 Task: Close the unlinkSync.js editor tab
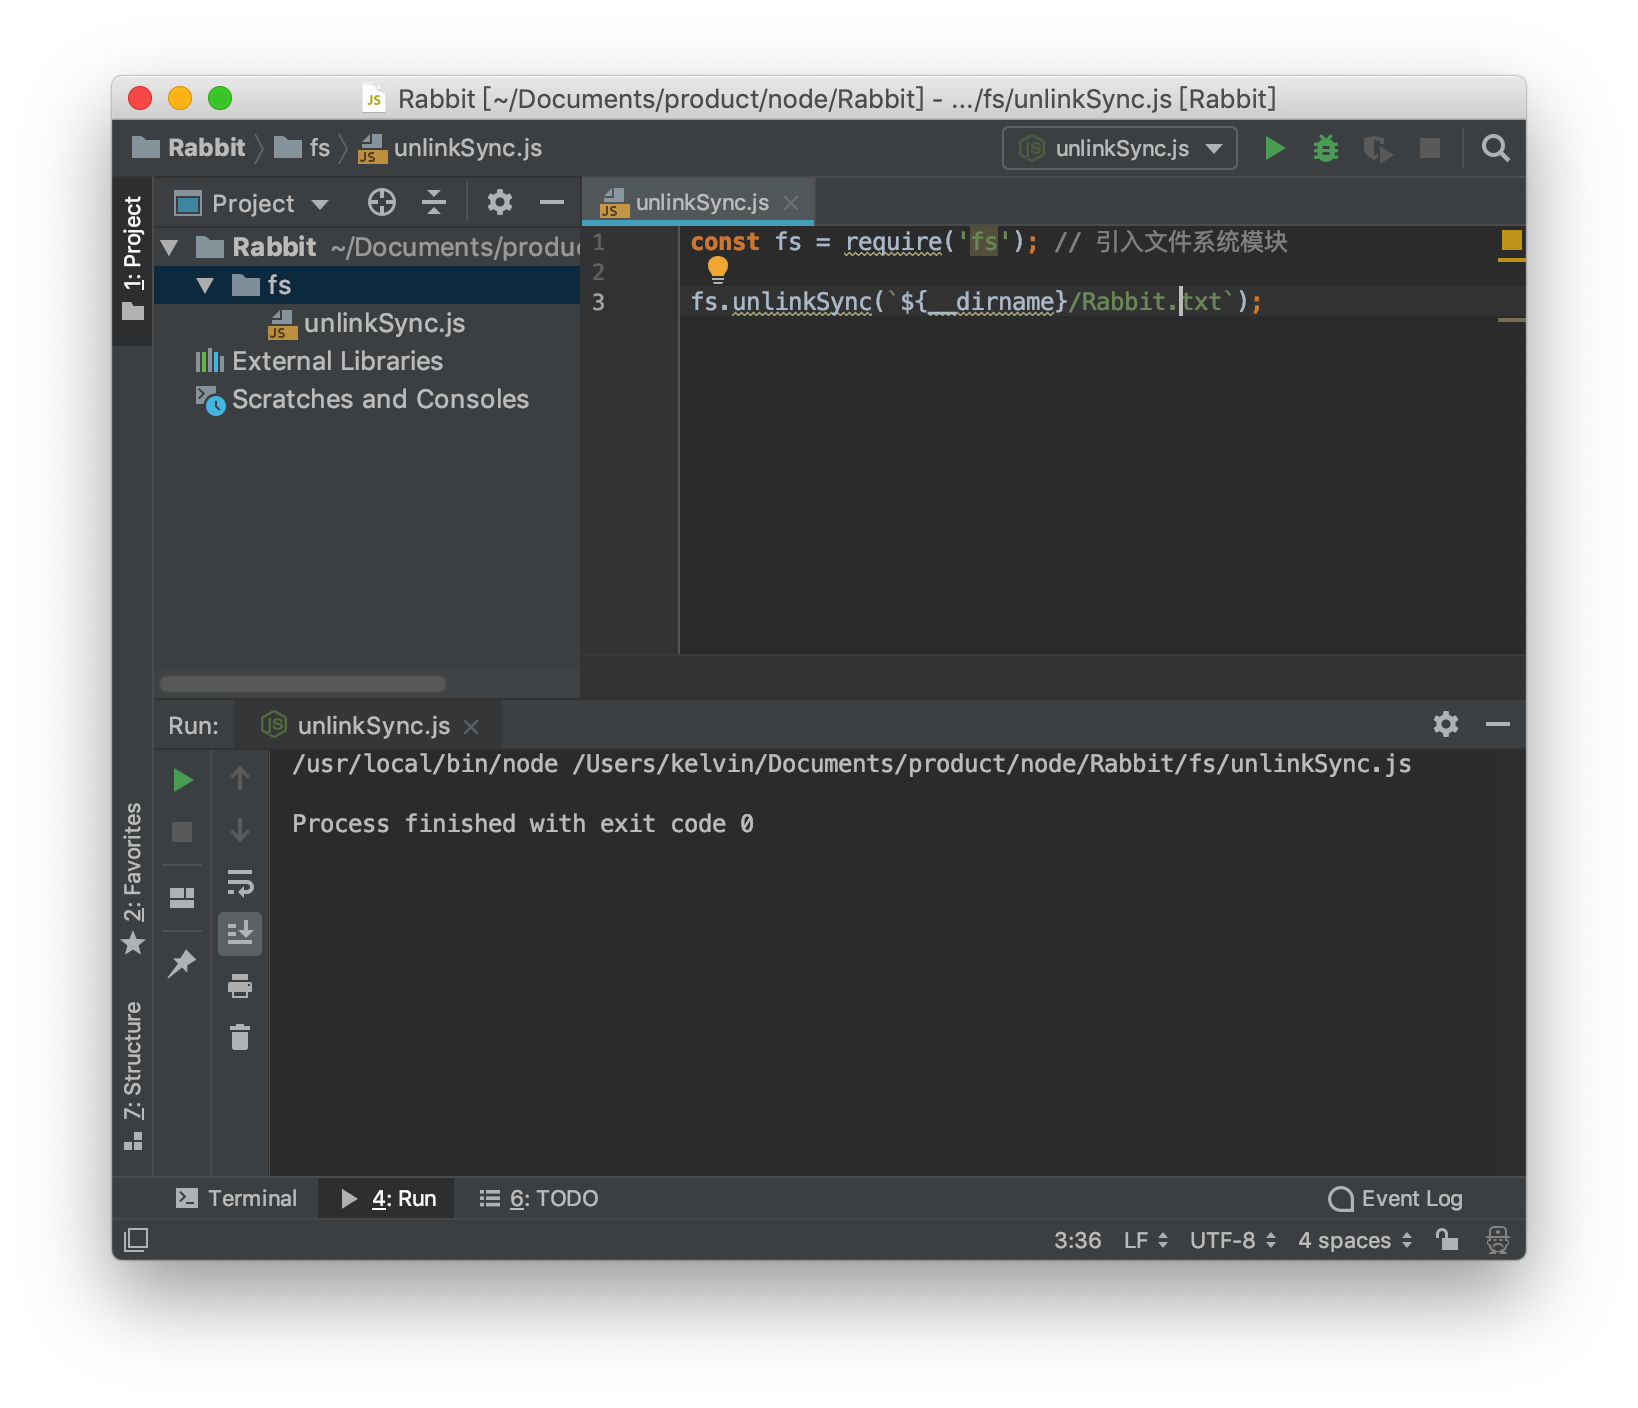pyautogui.click(x=791, y=203)
